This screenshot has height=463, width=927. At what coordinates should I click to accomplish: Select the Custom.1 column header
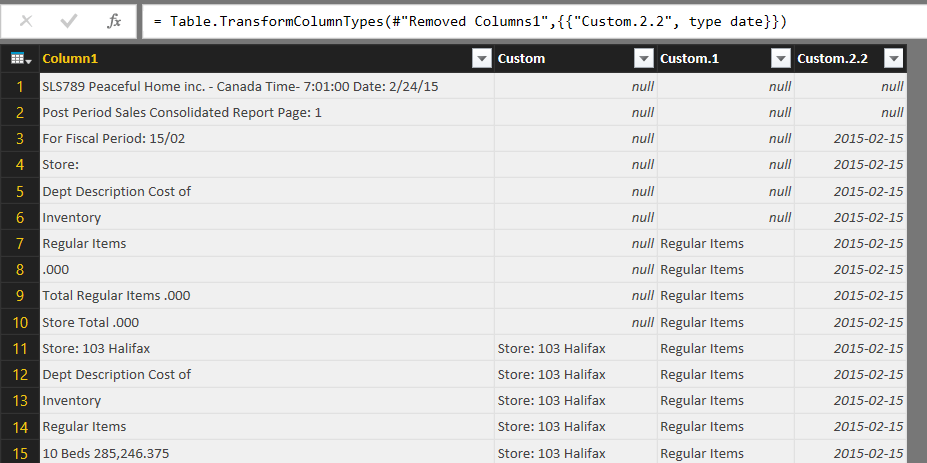point(710,59)
